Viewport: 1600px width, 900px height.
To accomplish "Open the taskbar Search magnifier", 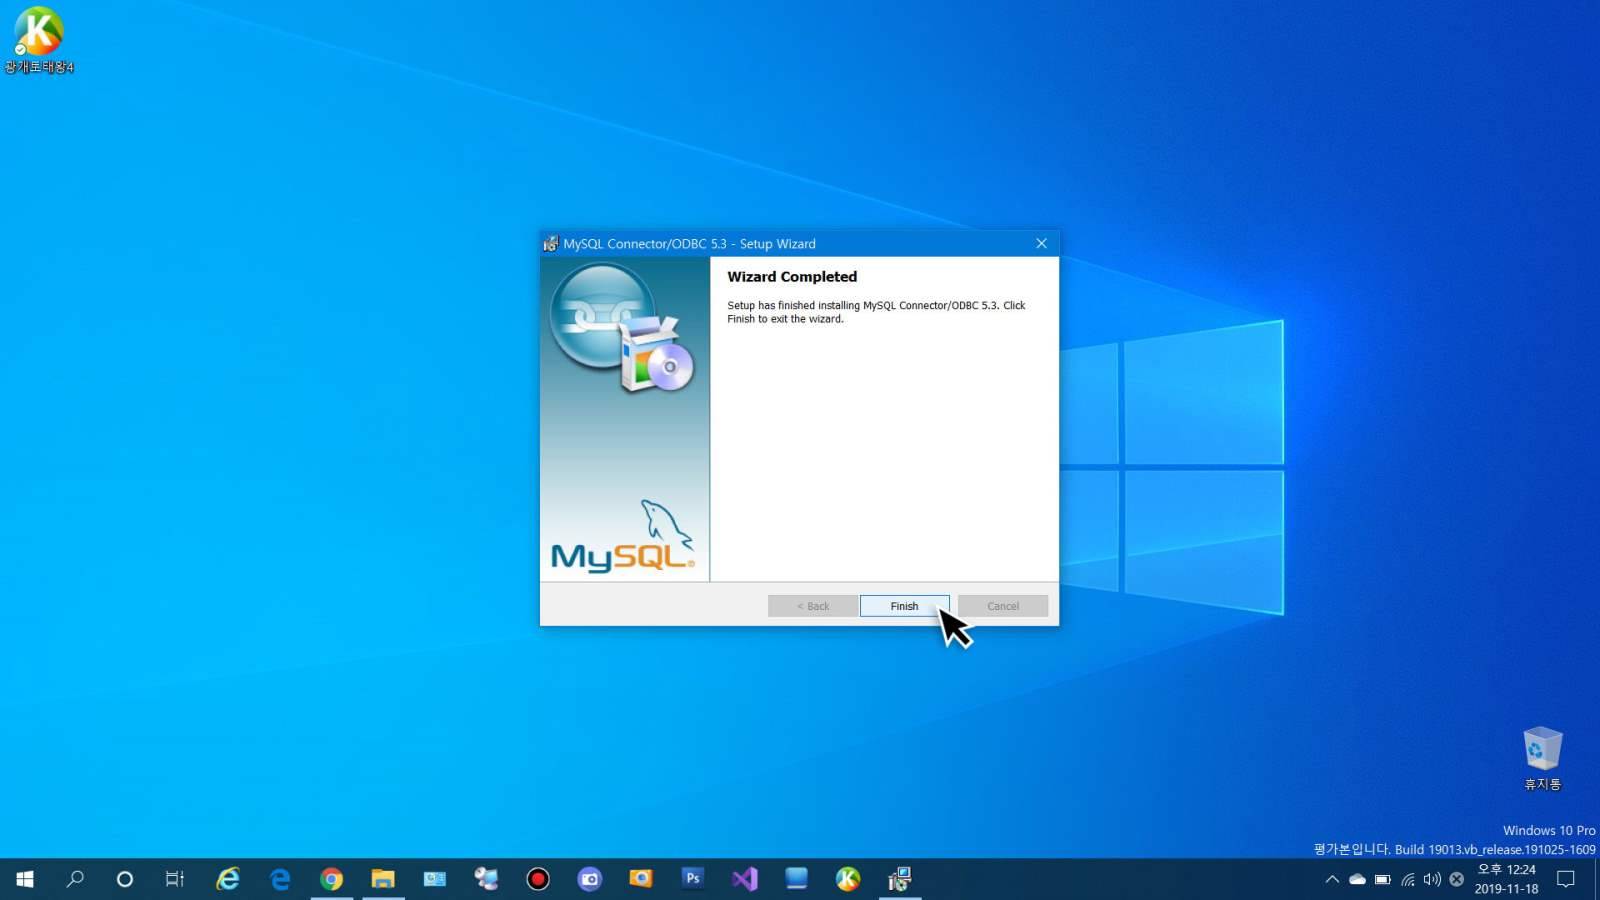I will tap(75, 879).
